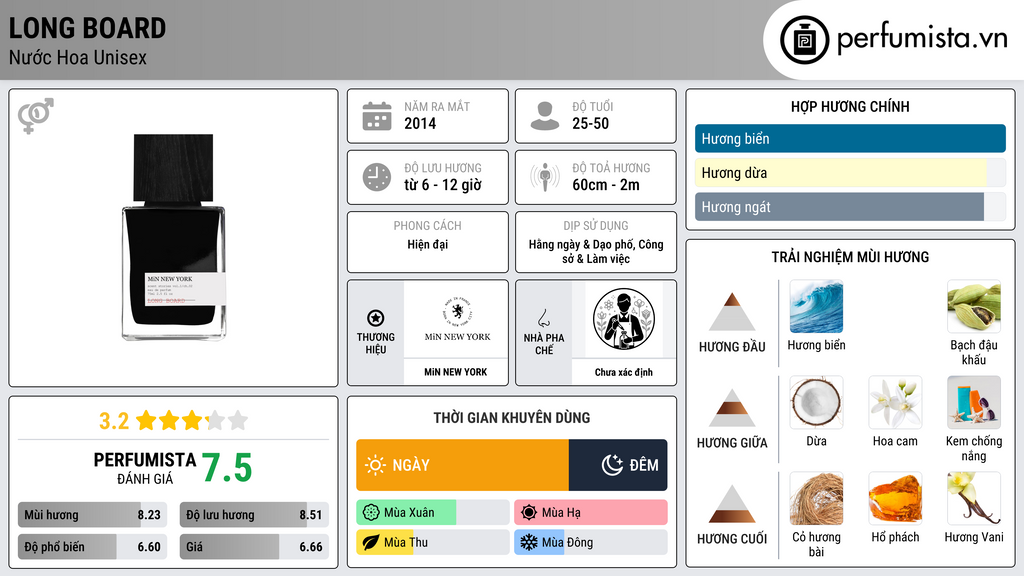Image resolution: width=1024 pixels, height=576 pixels.
Task: Click the 3.2 star rating row
Action: pos(174,421)
